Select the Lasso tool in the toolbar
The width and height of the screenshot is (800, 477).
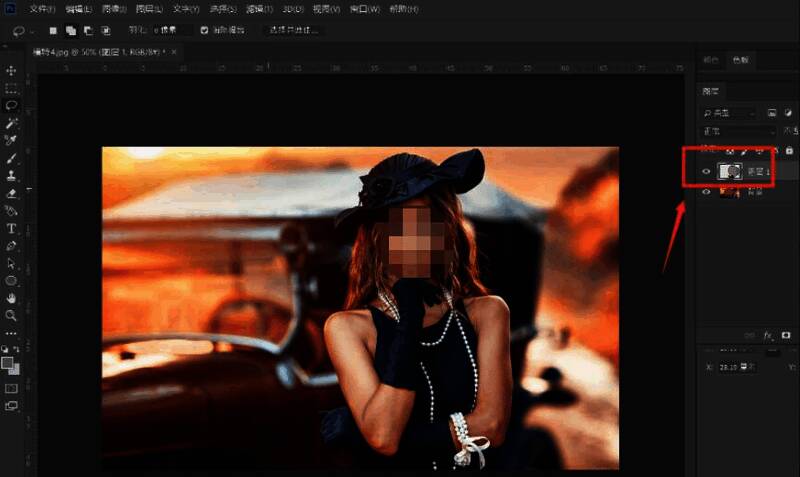click(x=11, y=105)
